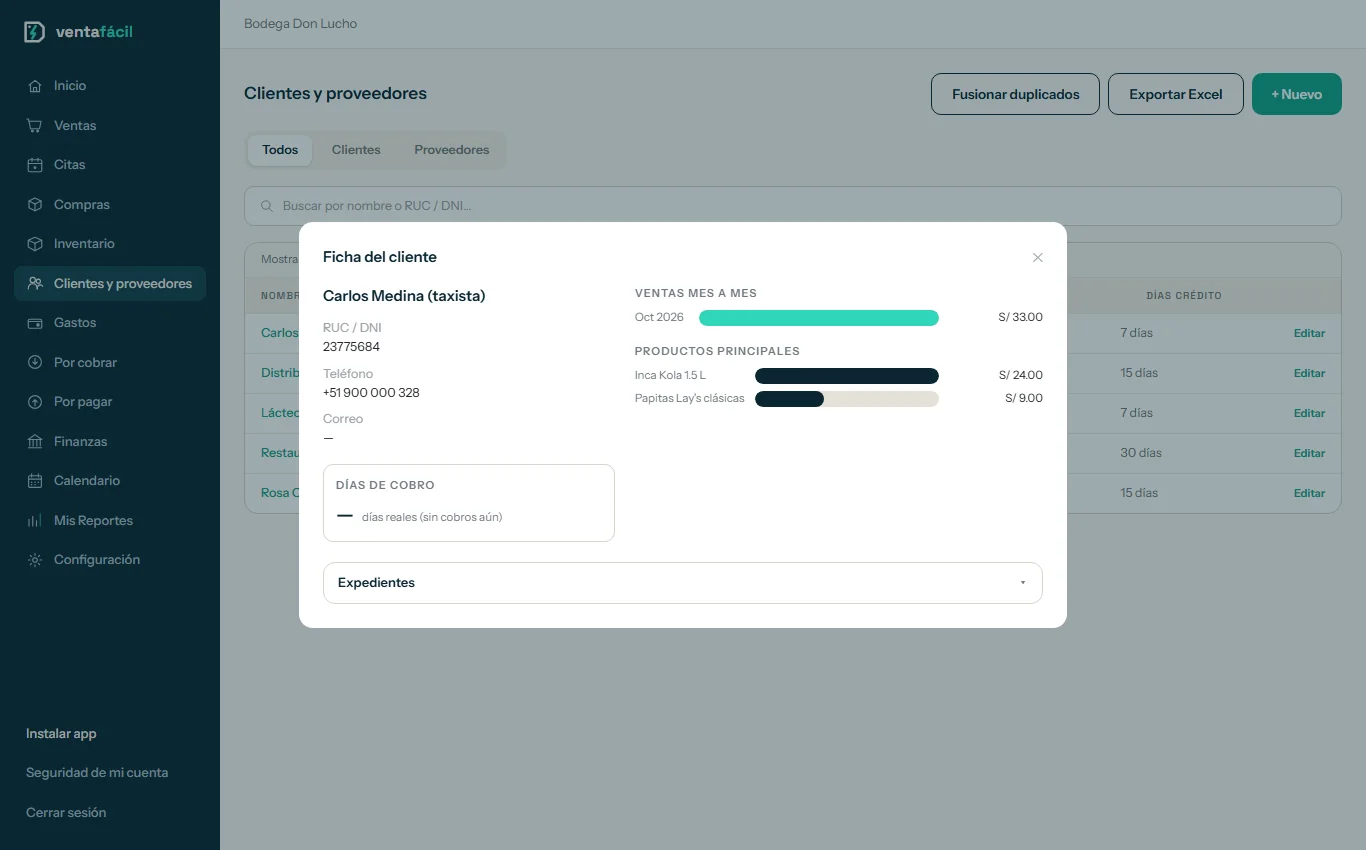Add a new contact with + Nuevo
The width and height of the screenshot is (1366, 850).
(1297, 94)
